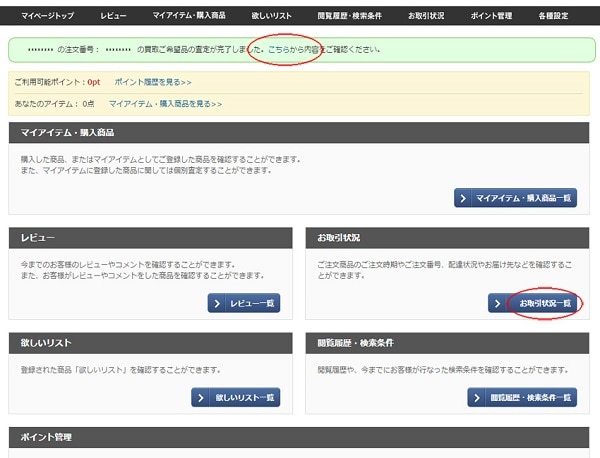Click the あなたのアイテム: 0点 text
Viewport: 600px width, 458px height.
tap(54, 104)
